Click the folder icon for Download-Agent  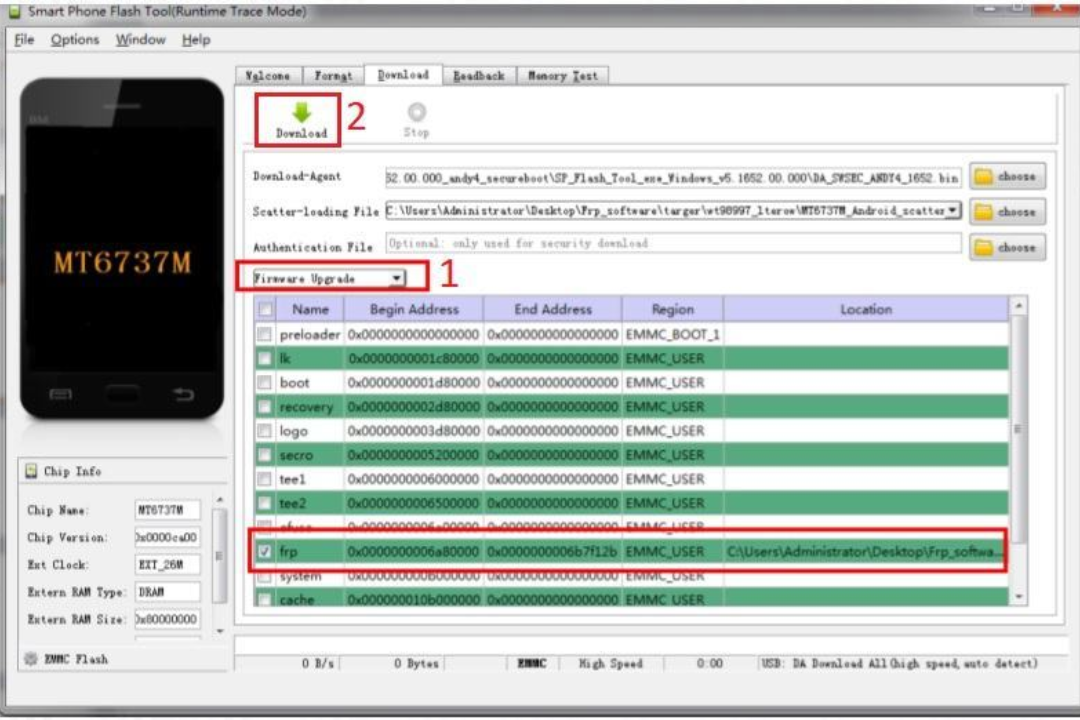984,176
